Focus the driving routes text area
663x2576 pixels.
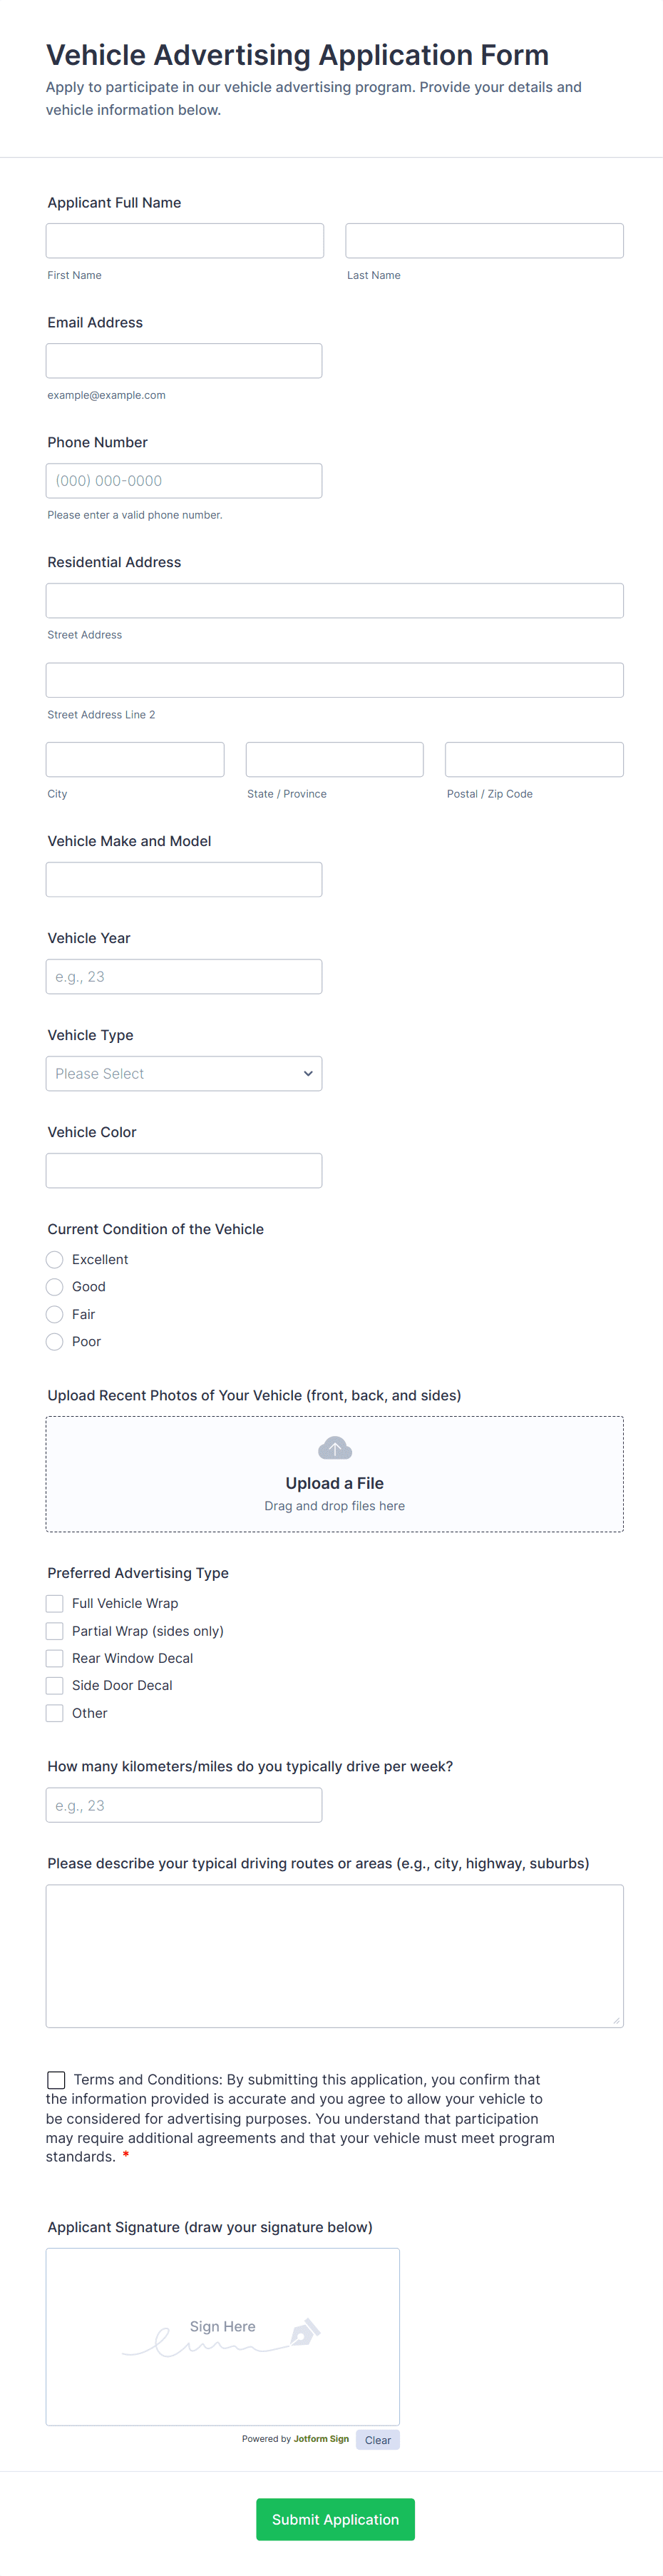(334, 1955)
